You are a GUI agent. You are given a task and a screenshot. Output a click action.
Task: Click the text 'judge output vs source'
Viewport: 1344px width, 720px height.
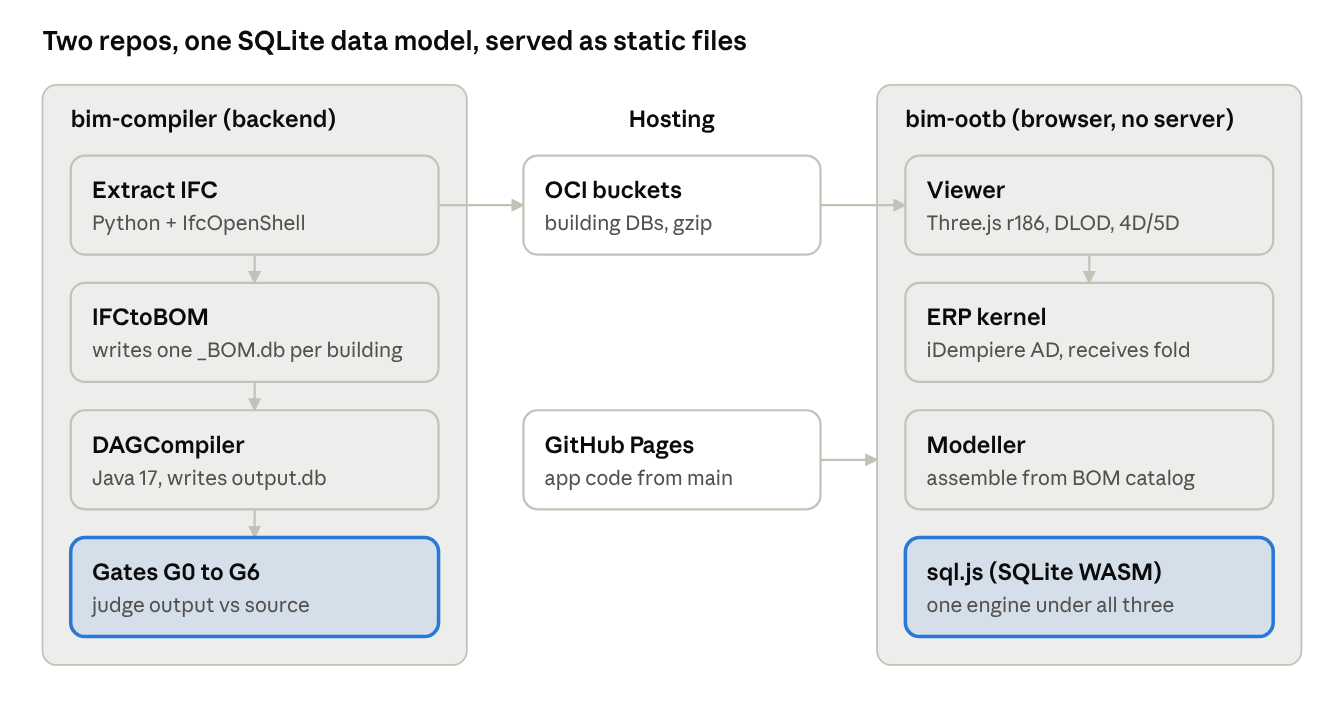[x=201, y=605]
